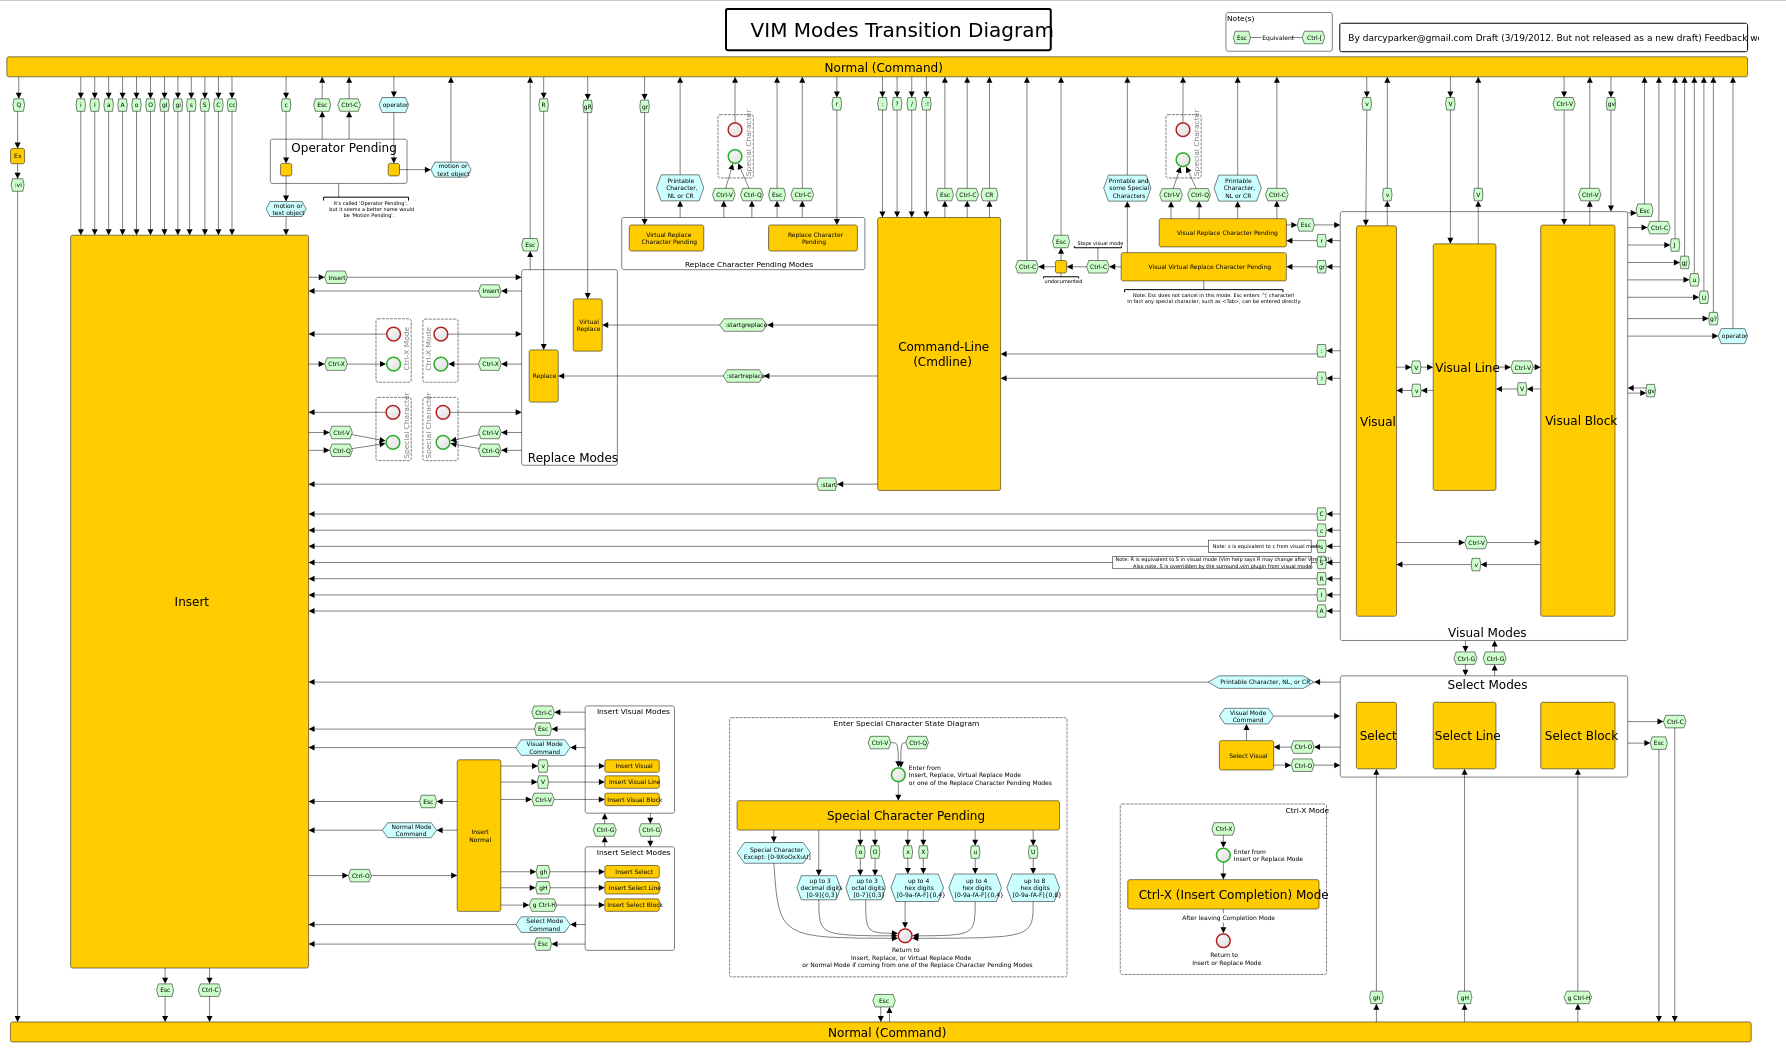Select the :startgreplace transition node

tap(744, 325)
